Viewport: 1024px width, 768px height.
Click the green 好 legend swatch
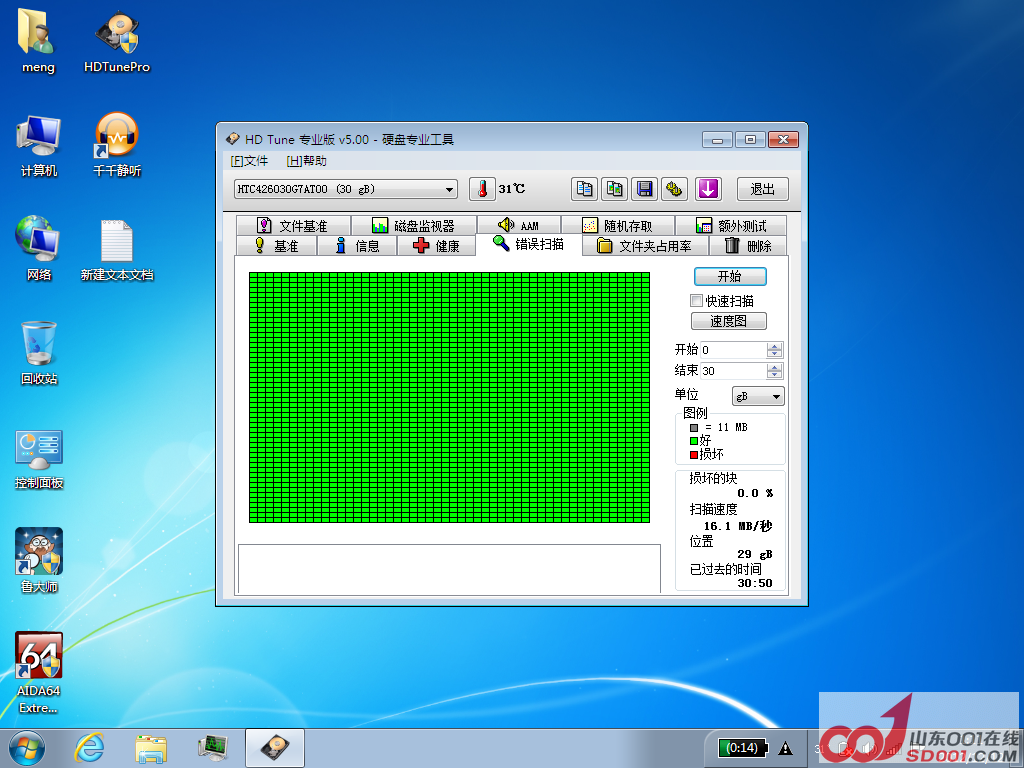[x=694, y=441]
